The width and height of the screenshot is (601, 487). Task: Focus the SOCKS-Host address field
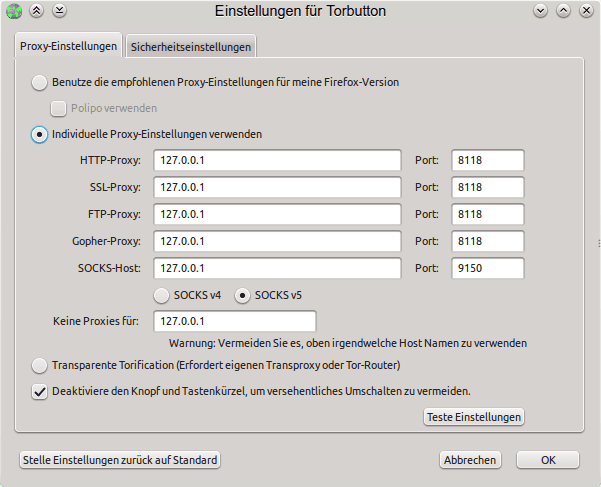coord(278,268)
